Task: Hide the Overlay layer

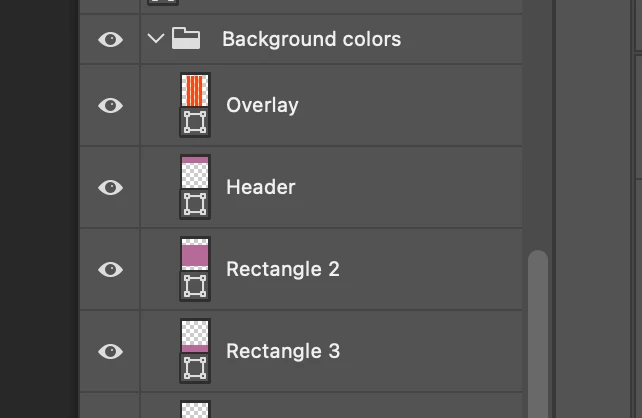Action: click(110, 105)
